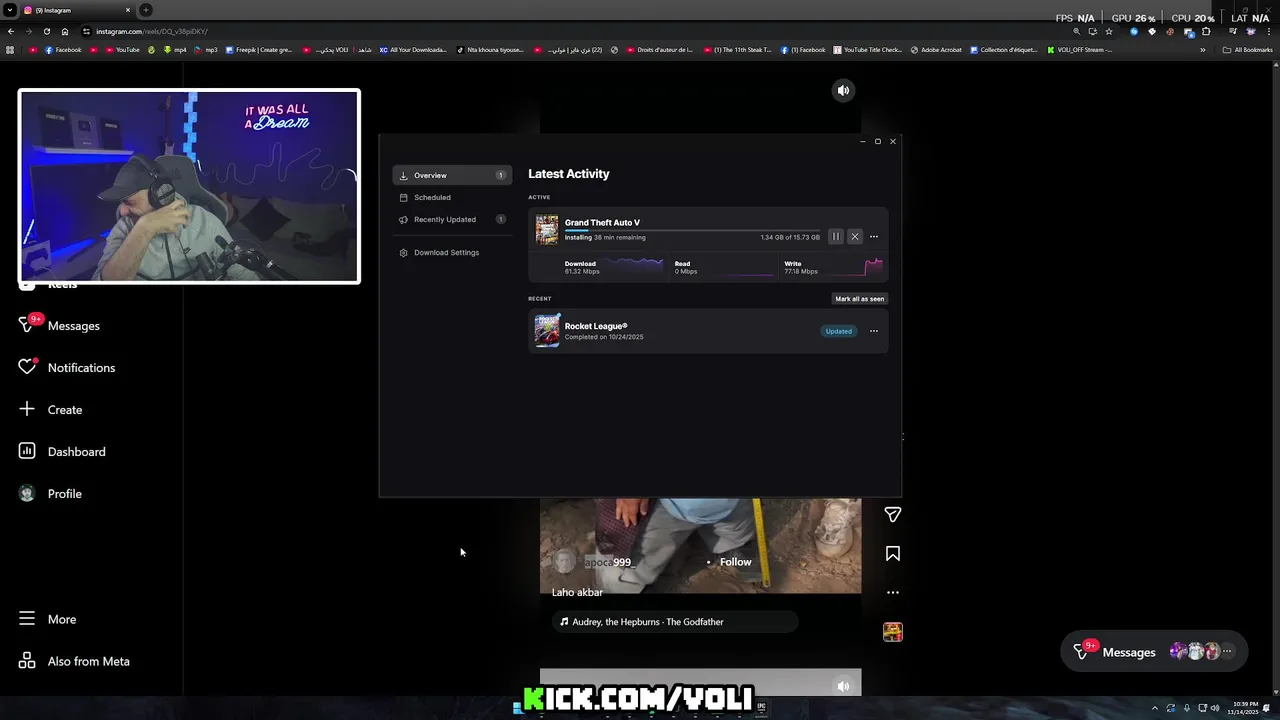Open the Freepik bookmark
Viewport: 1280px width, 720px height.
tap(259, 50)
